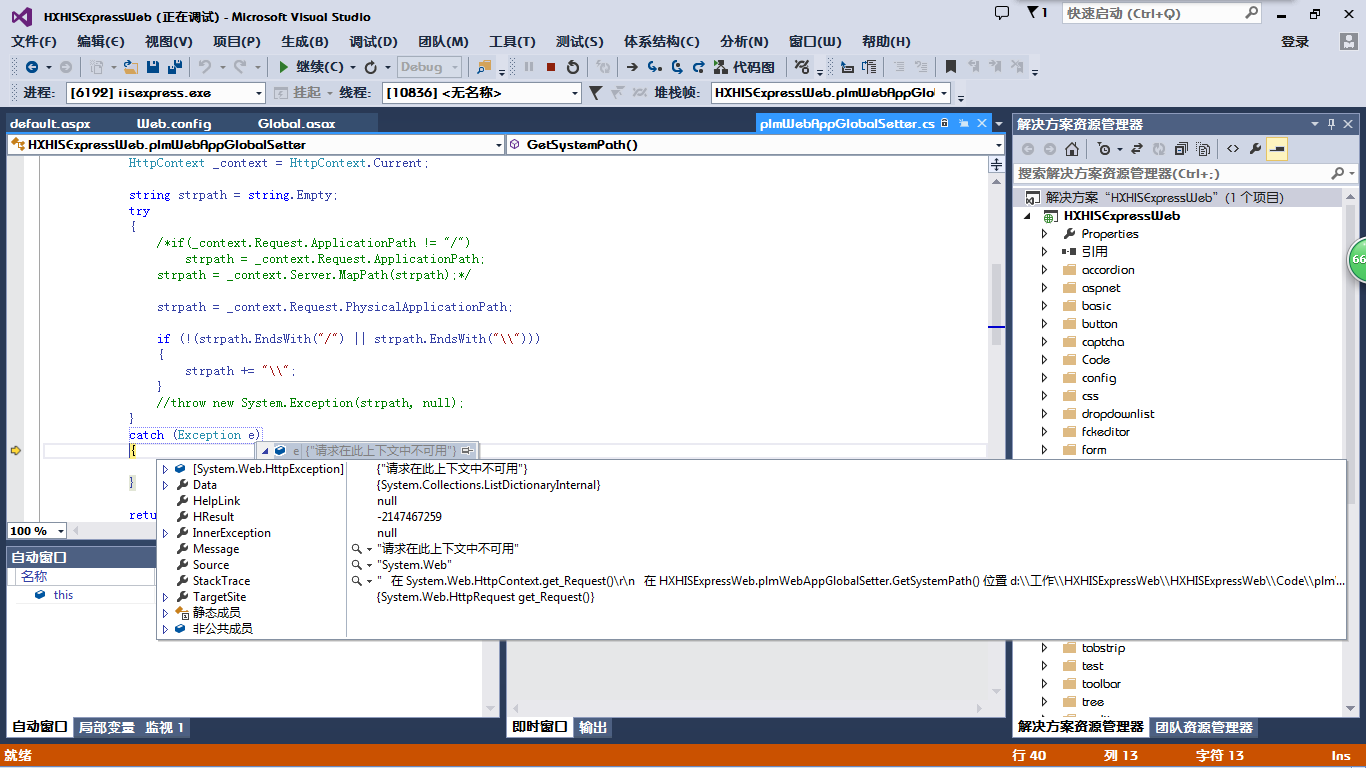Toggle pin on the exception datatip

pyautogui.click(x=467, y=451)
